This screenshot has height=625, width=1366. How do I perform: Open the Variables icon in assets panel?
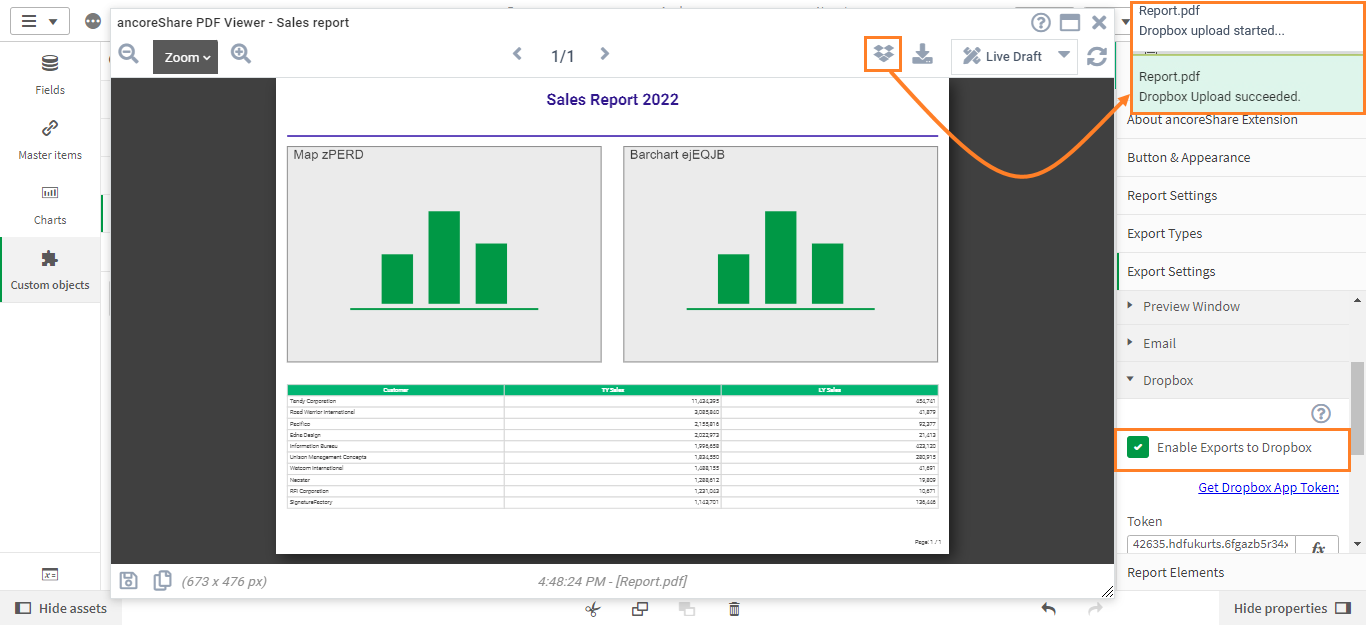[50, 575]
